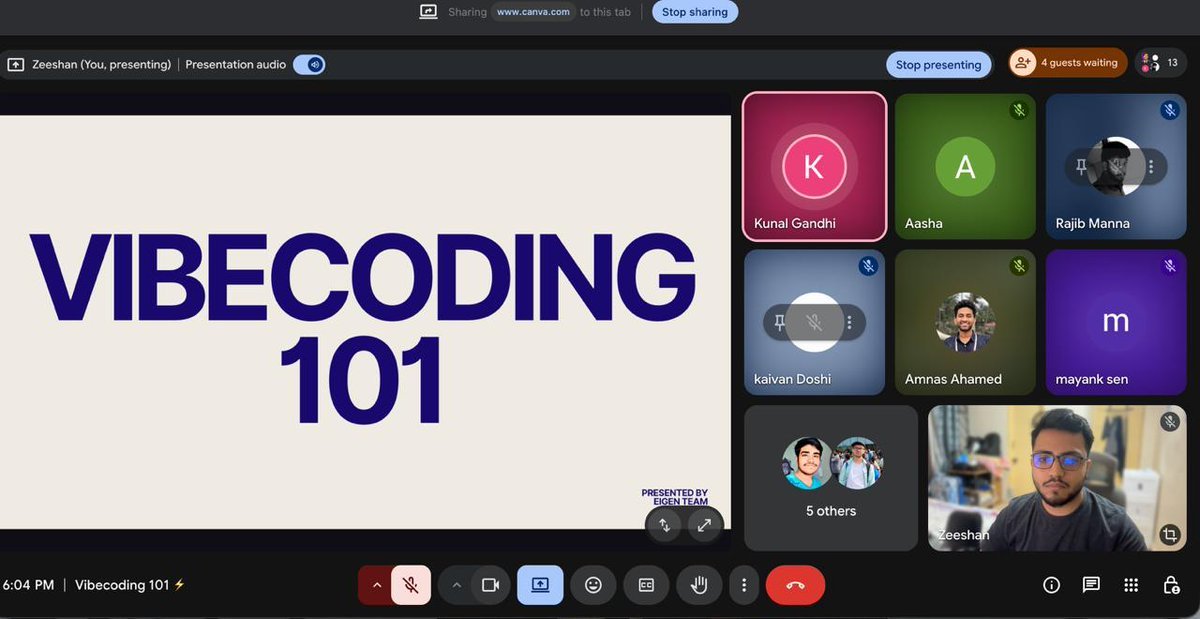The height and width of the screenshot is (619, 1200).
Task: Click the red leave call button
Action: [x=795, y=585]
